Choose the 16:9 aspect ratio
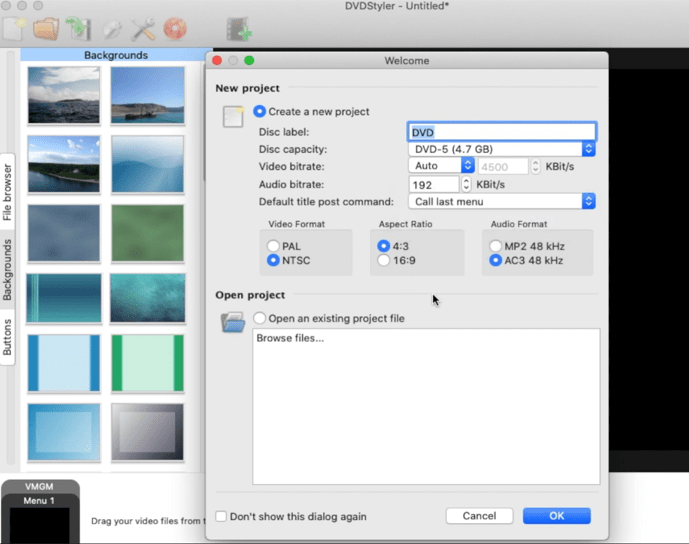Screen dimensions: 689x544 383,261
